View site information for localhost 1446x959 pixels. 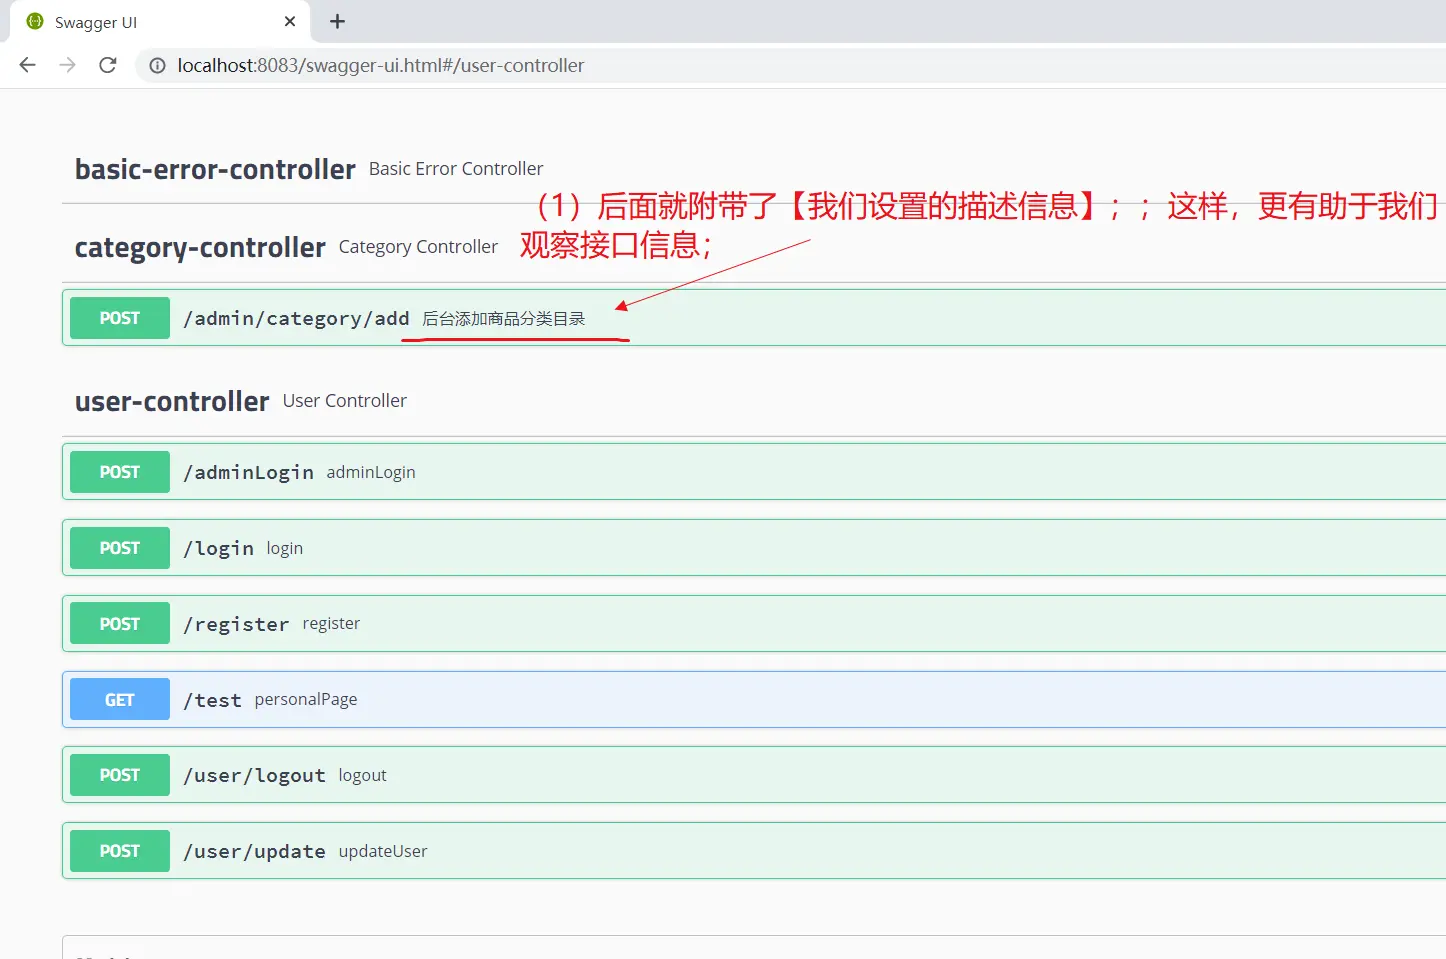pyautogui.click(x=157, y=66)
